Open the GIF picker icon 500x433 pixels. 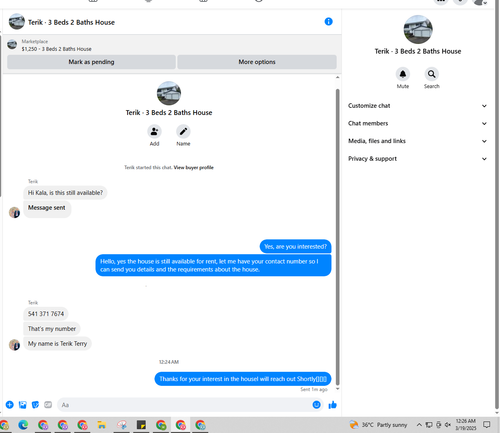click(48, 405)
